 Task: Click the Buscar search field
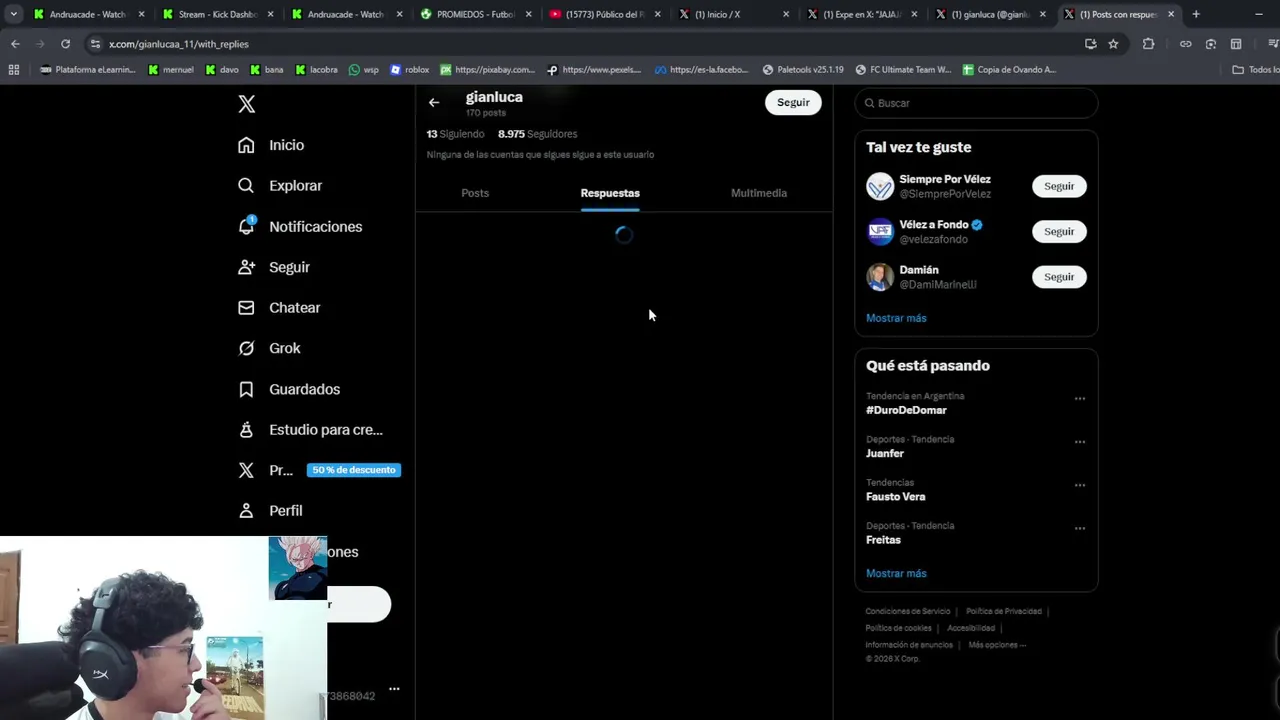coord(976,103)
